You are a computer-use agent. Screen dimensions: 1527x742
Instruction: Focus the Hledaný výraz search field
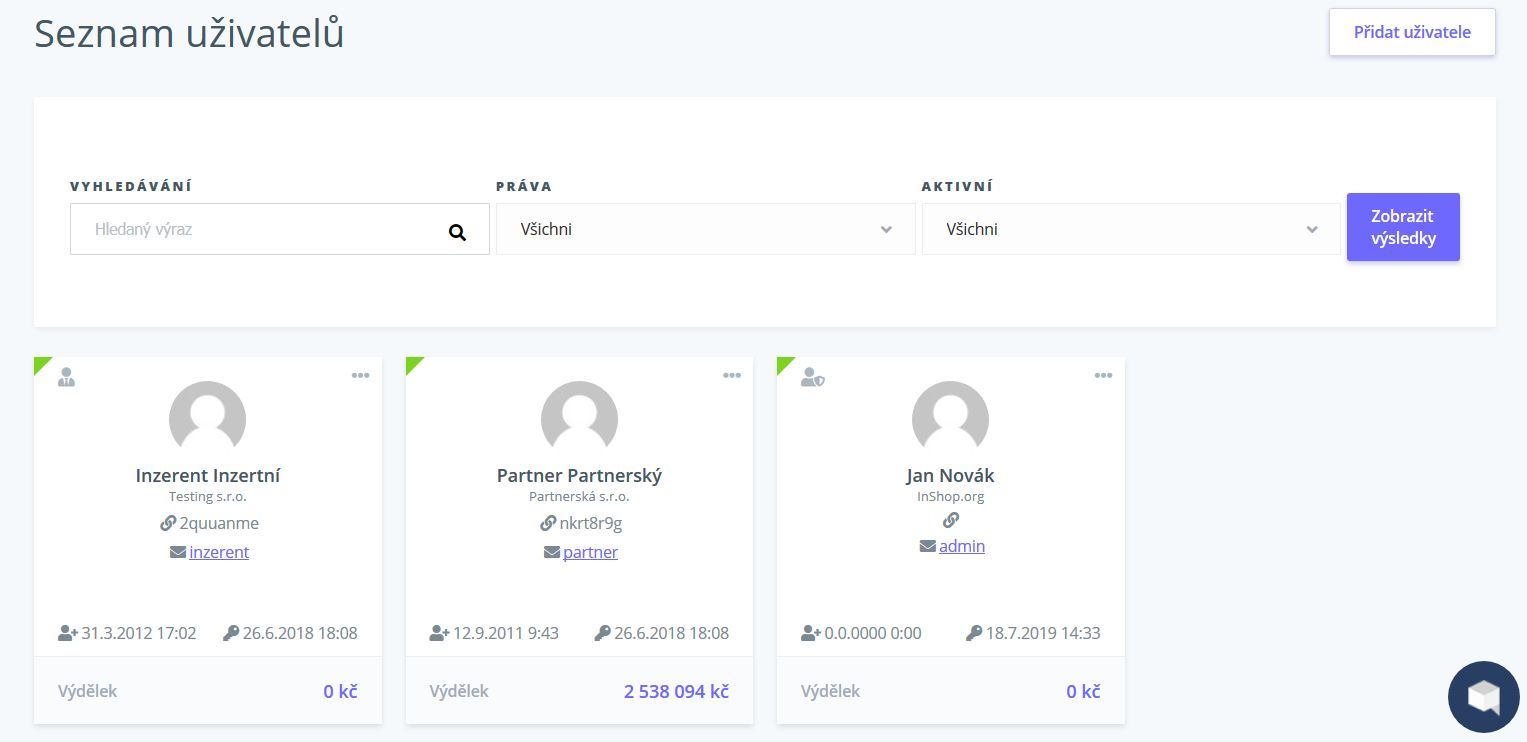(280, 229)
